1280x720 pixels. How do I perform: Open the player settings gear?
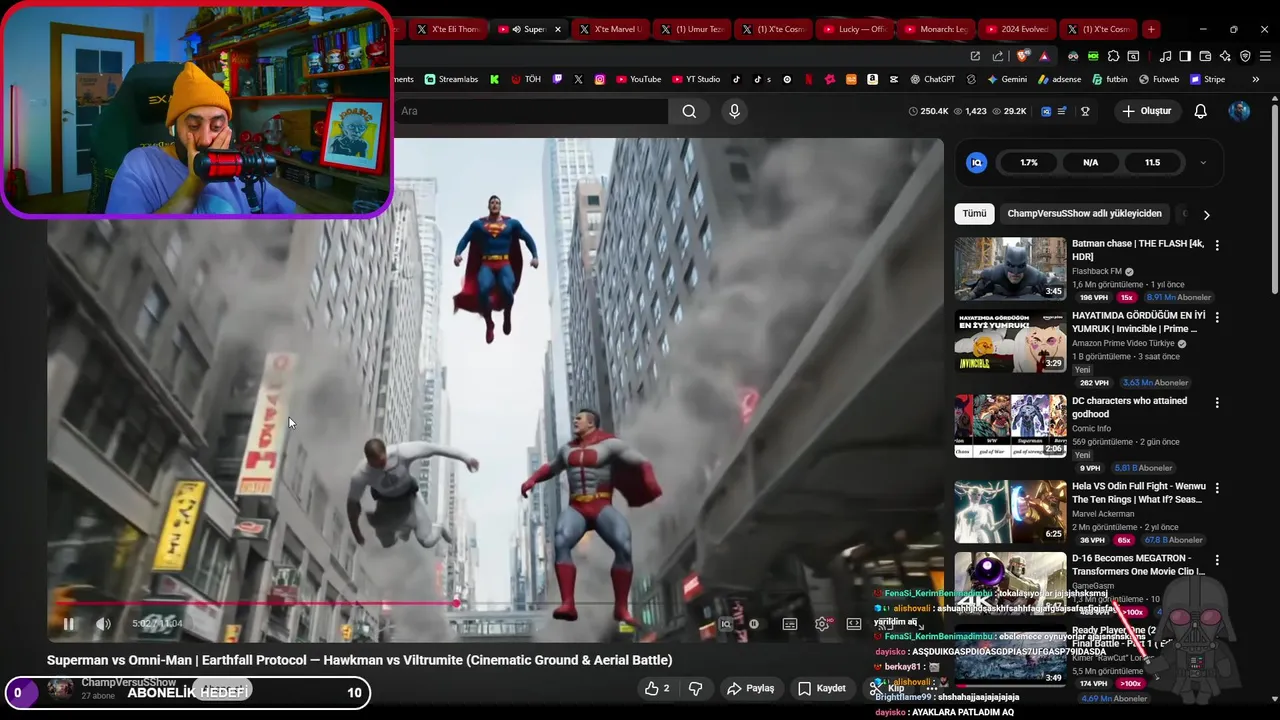822,624
